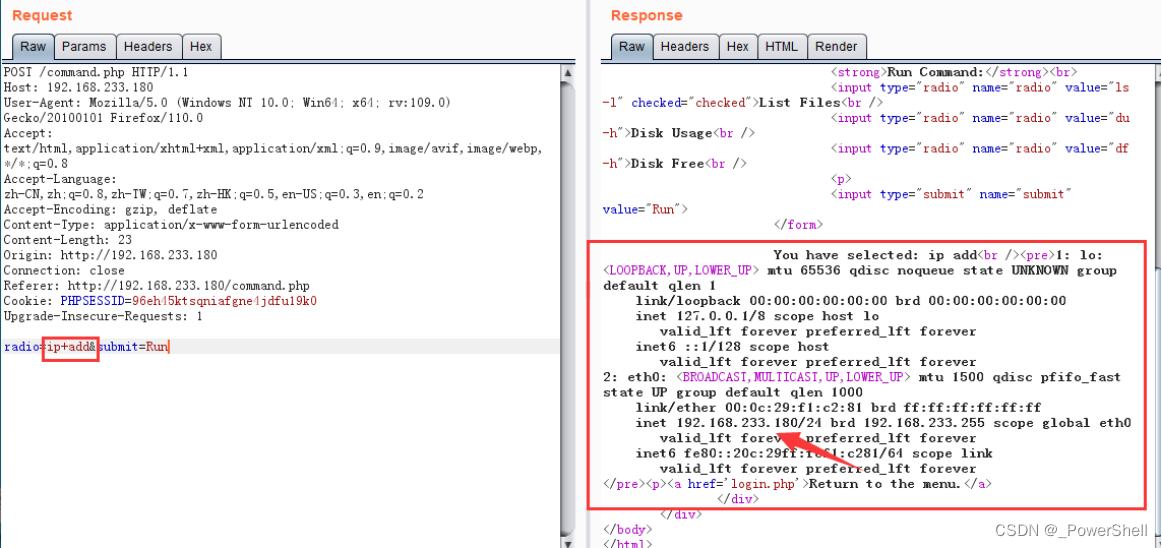The width and height of the screenshot is (1162, 548).
Task: Click the PHPSESSID cookie value
Action: pyautogui.click(x=225, y=301)
